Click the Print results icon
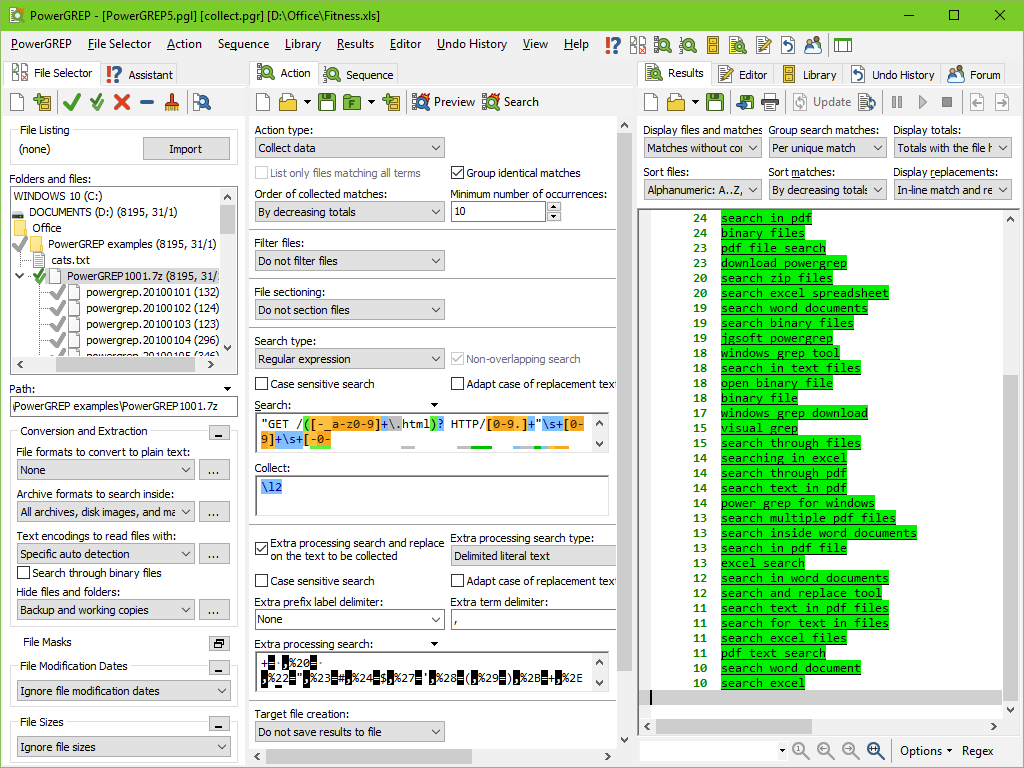 tap(770, 102)
